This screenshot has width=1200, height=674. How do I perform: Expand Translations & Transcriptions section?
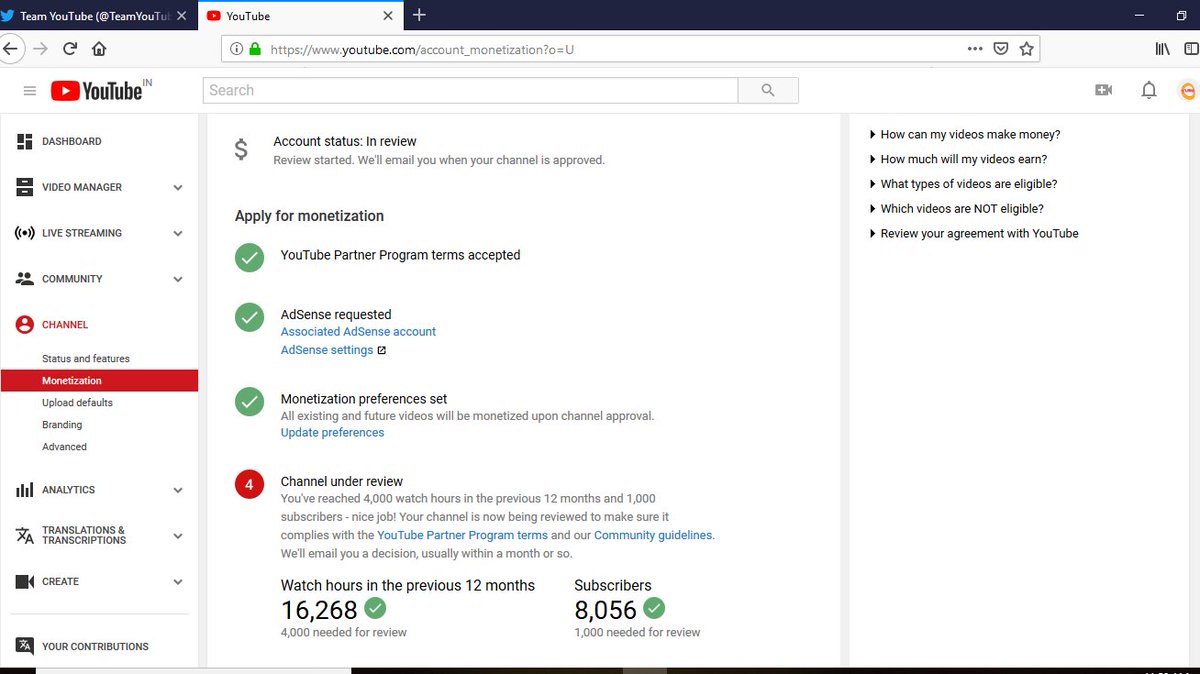click(x=178, y=536)
